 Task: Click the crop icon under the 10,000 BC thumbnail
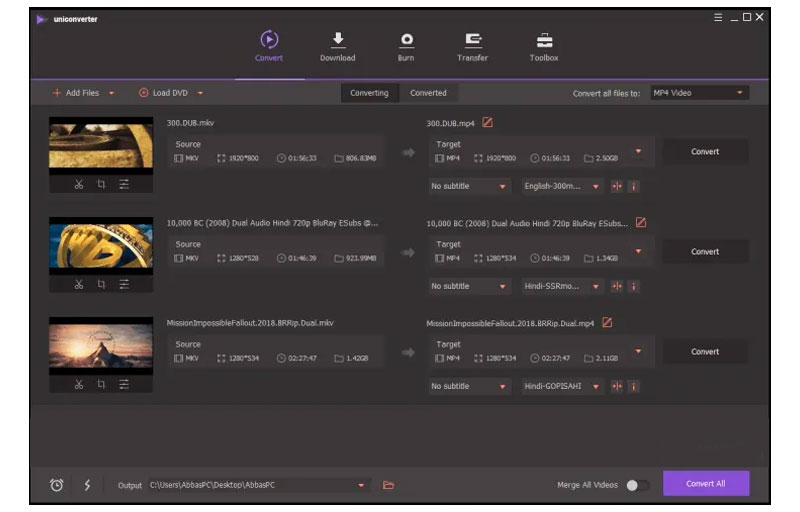(101, 284)
